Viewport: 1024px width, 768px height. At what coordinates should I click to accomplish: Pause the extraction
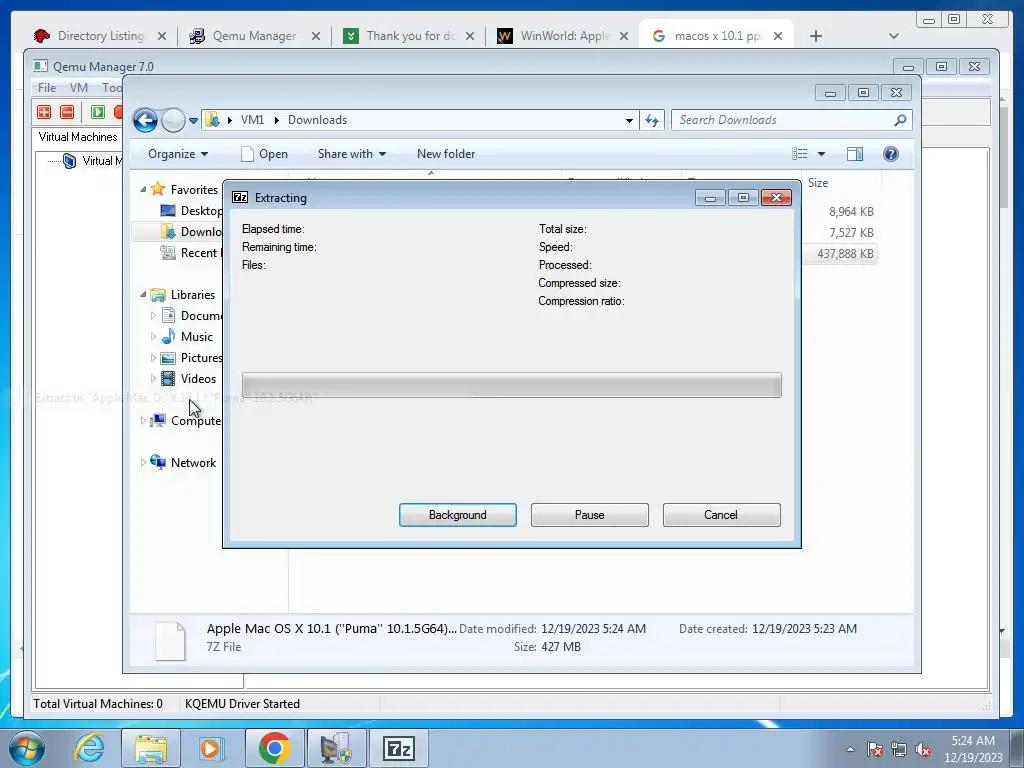589,515
